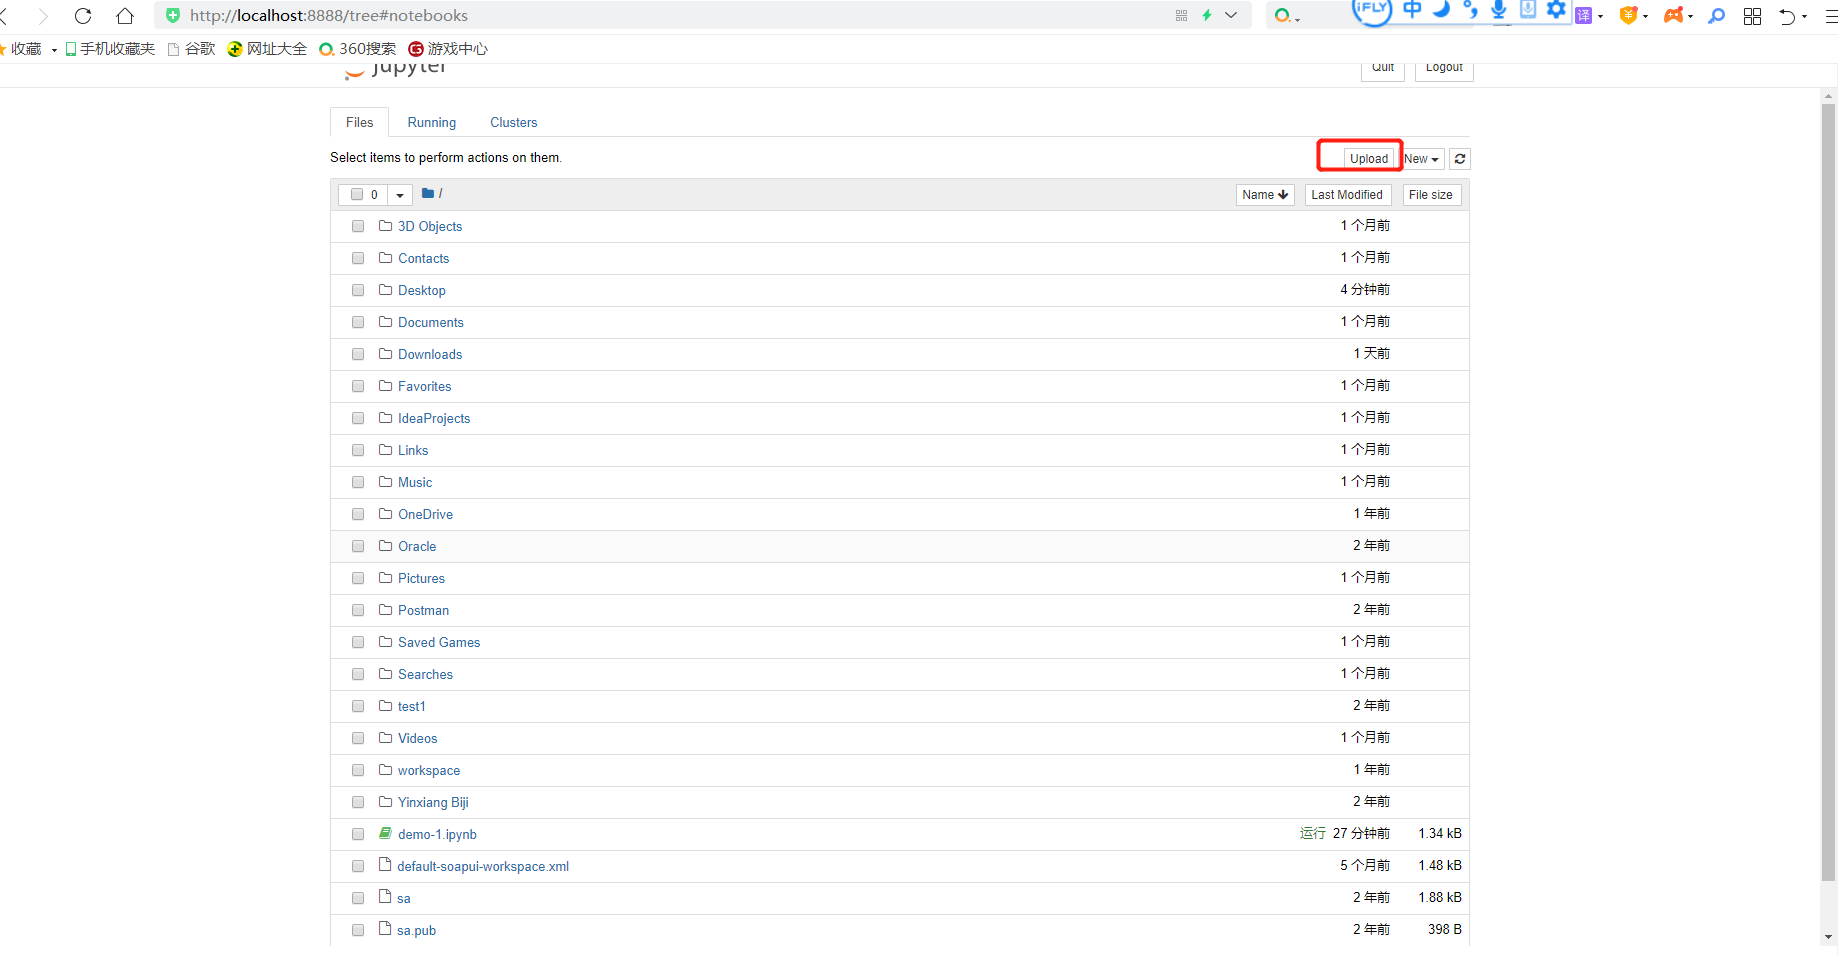Click the page vertical scrollbar thumb

tap(1828, 492)
